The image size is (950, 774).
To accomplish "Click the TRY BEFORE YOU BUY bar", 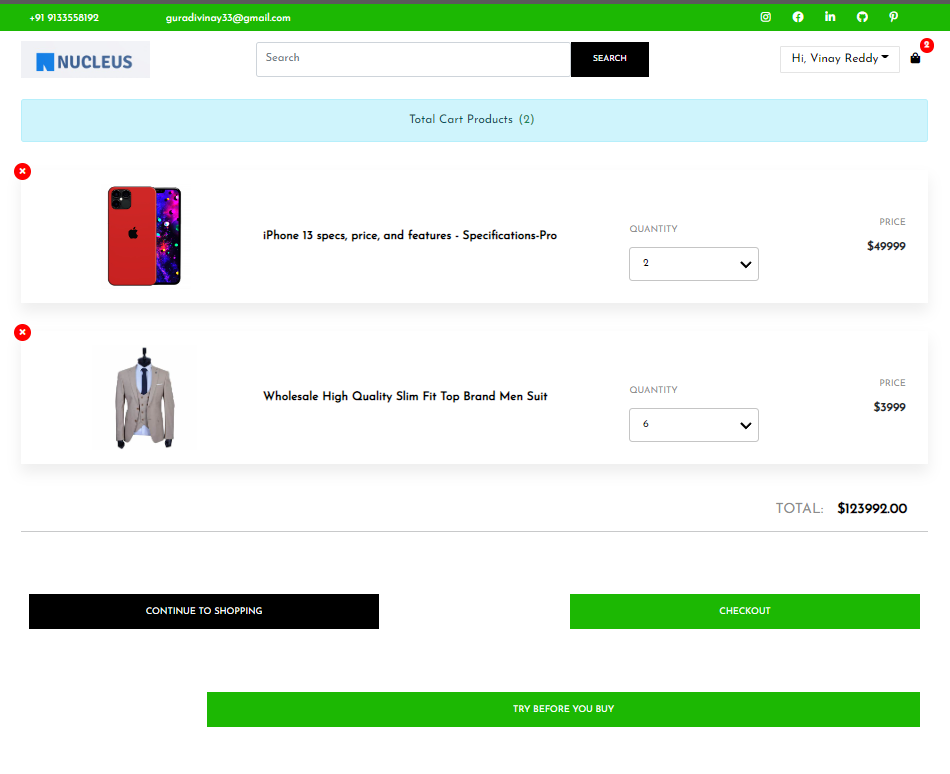I will (x=563, y=709).
